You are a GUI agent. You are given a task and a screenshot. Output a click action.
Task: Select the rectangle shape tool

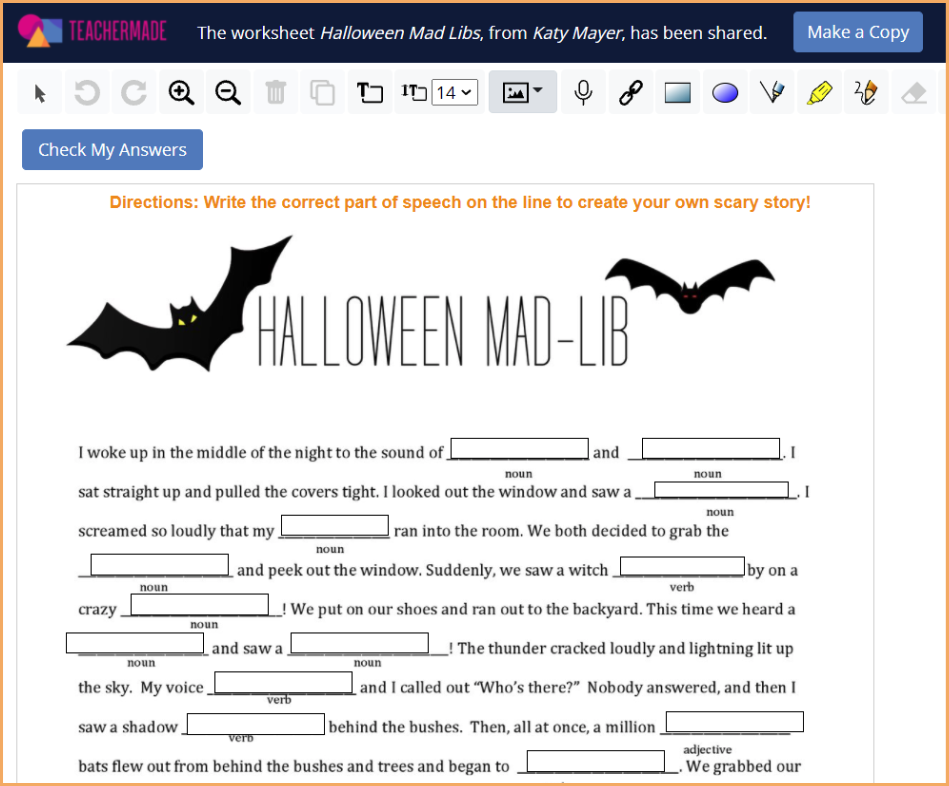tap(677, 92)
